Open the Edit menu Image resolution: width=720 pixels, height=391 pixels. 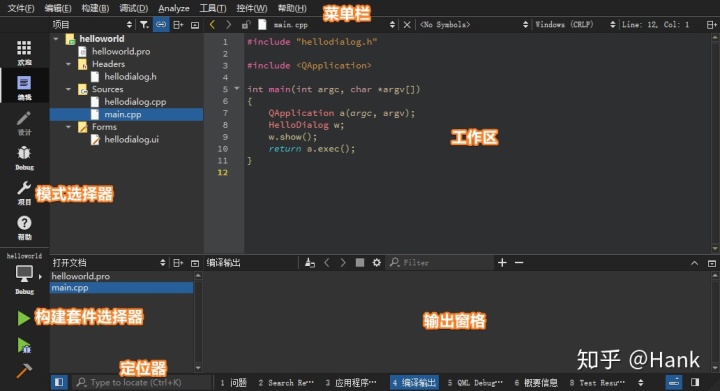[58, 8]
